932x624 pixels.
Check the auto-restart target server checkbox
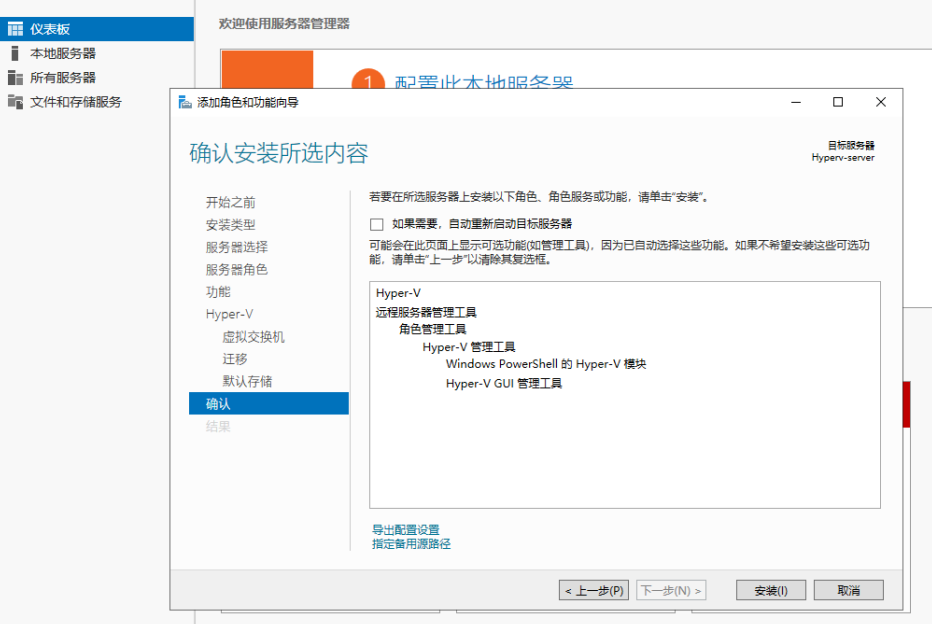coord(376,224)
